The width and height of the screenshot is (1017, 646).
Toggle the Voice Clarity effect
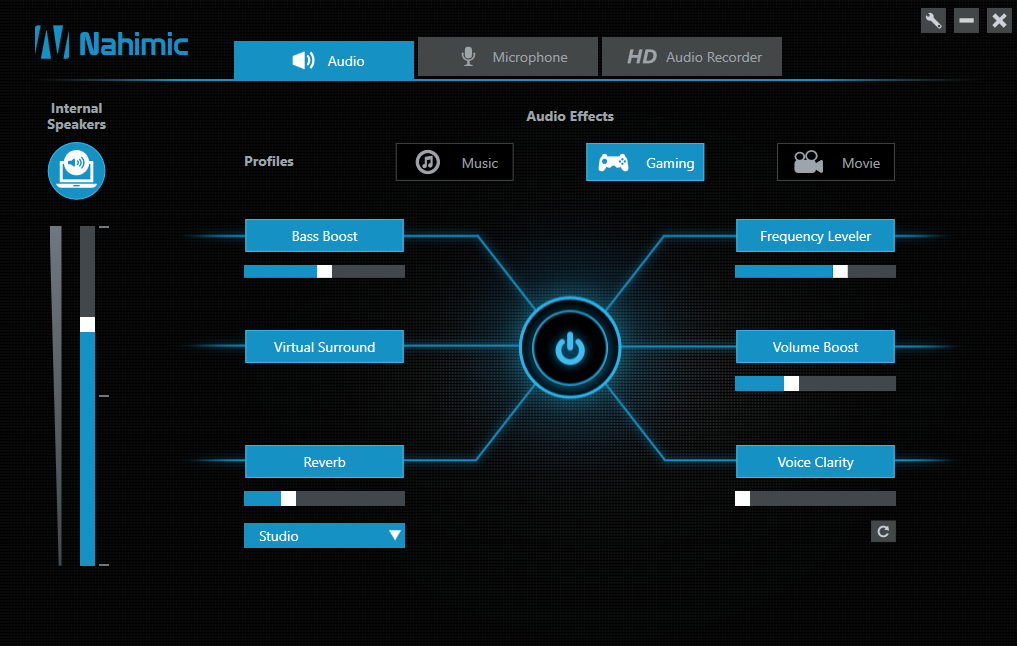click(815, 461)
